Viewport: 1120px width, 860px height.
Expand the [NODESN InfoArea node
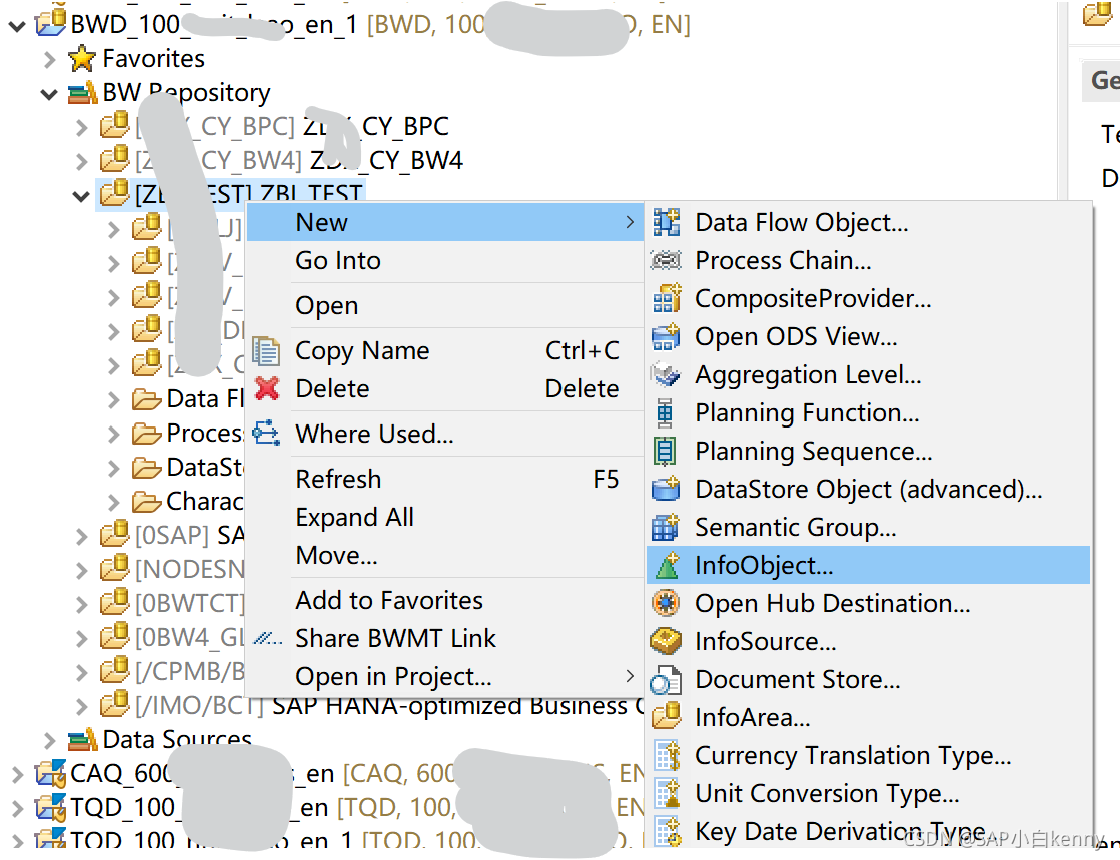click(81, 570)
